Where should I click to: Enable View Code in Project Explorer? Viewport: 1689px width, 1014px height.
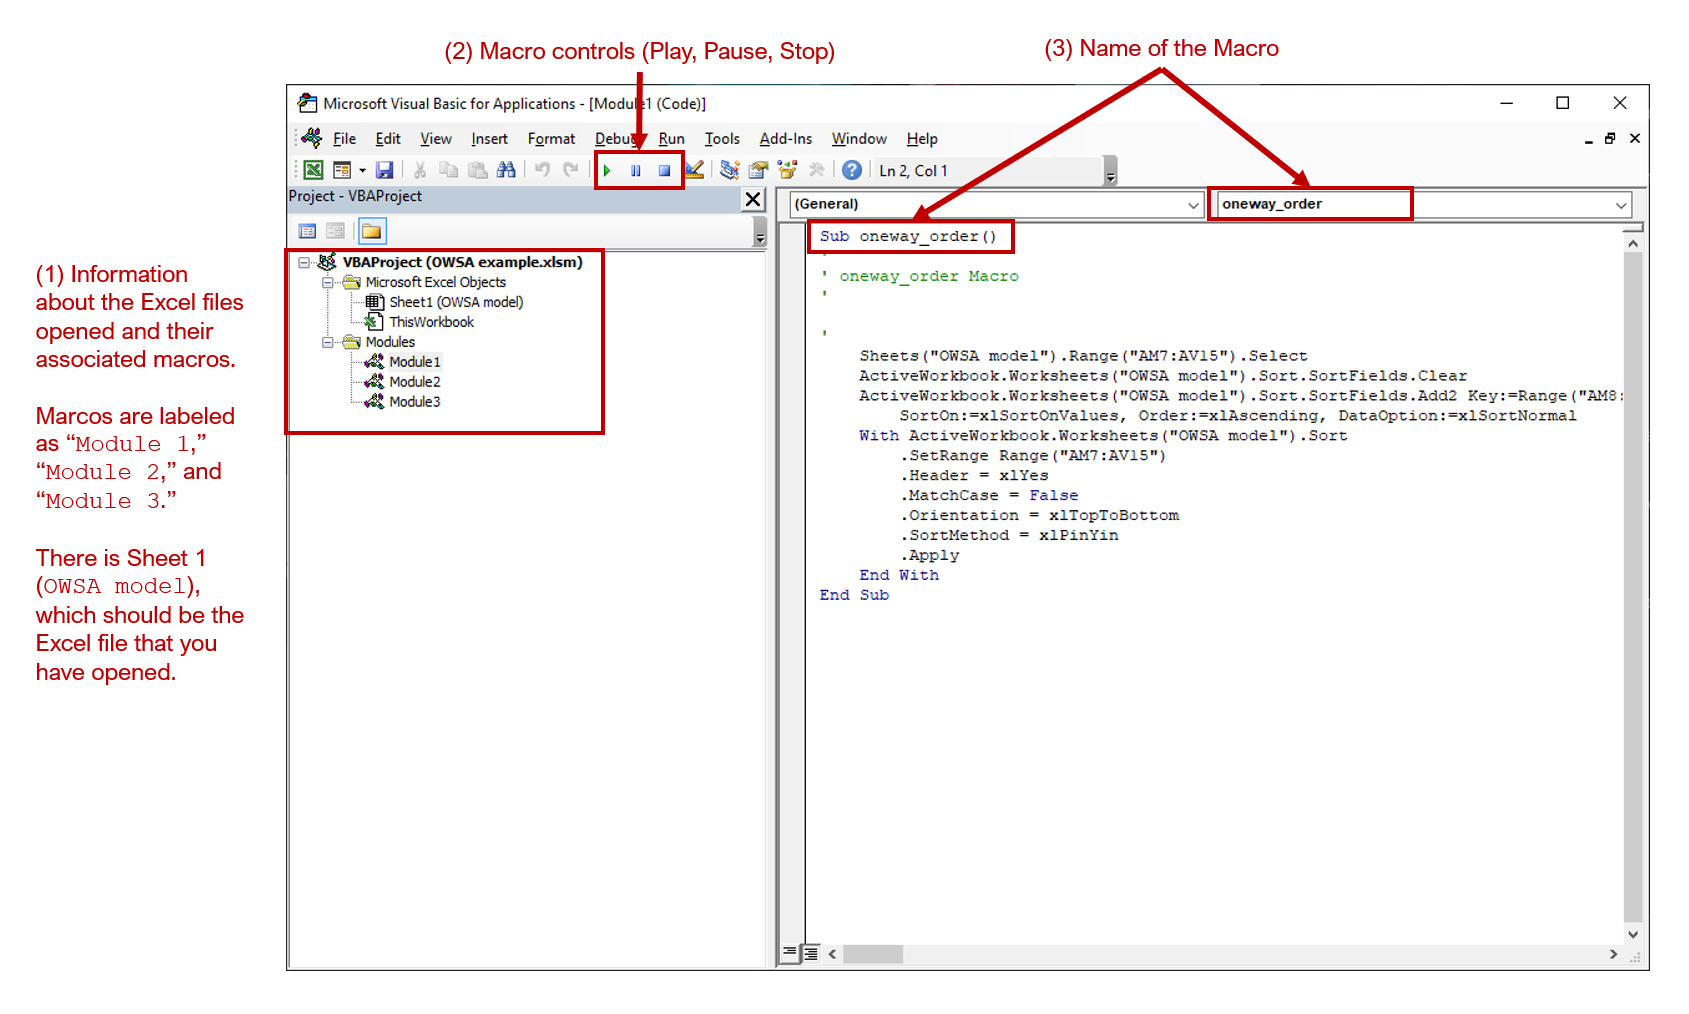tap(307, 231)
